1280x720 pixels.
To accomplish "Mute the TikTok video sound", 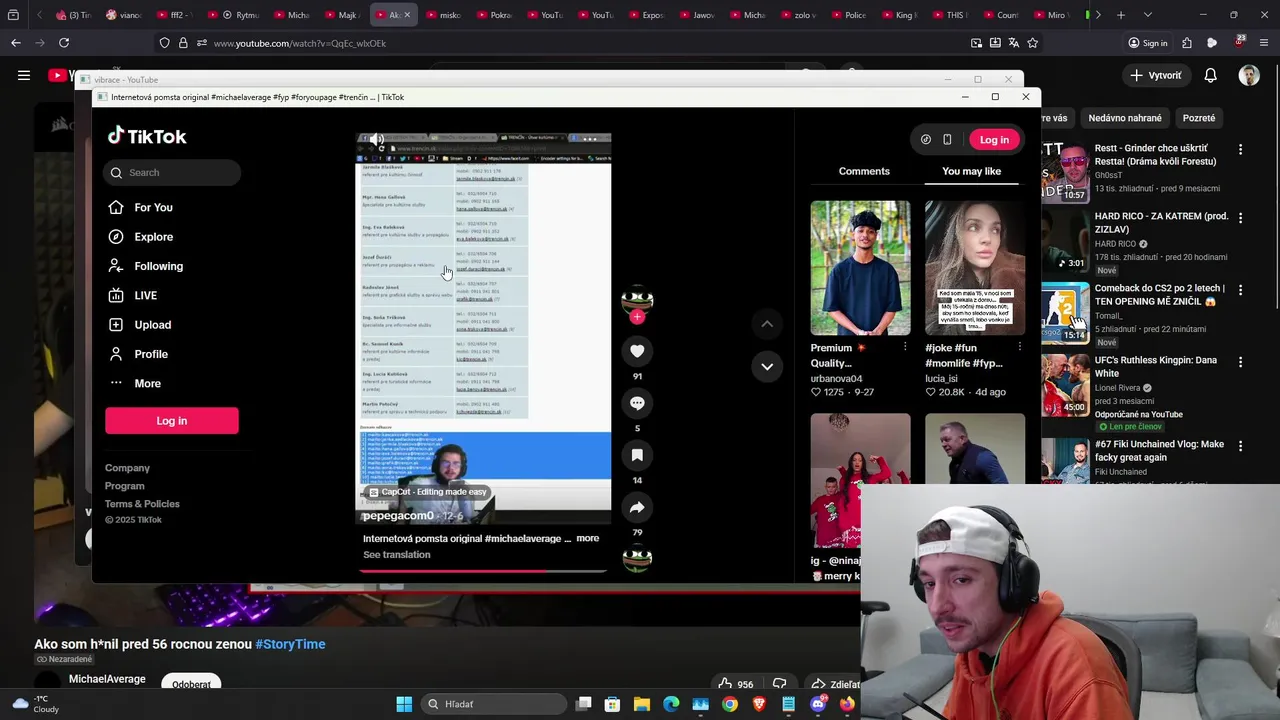I will [x=376, y=140].
